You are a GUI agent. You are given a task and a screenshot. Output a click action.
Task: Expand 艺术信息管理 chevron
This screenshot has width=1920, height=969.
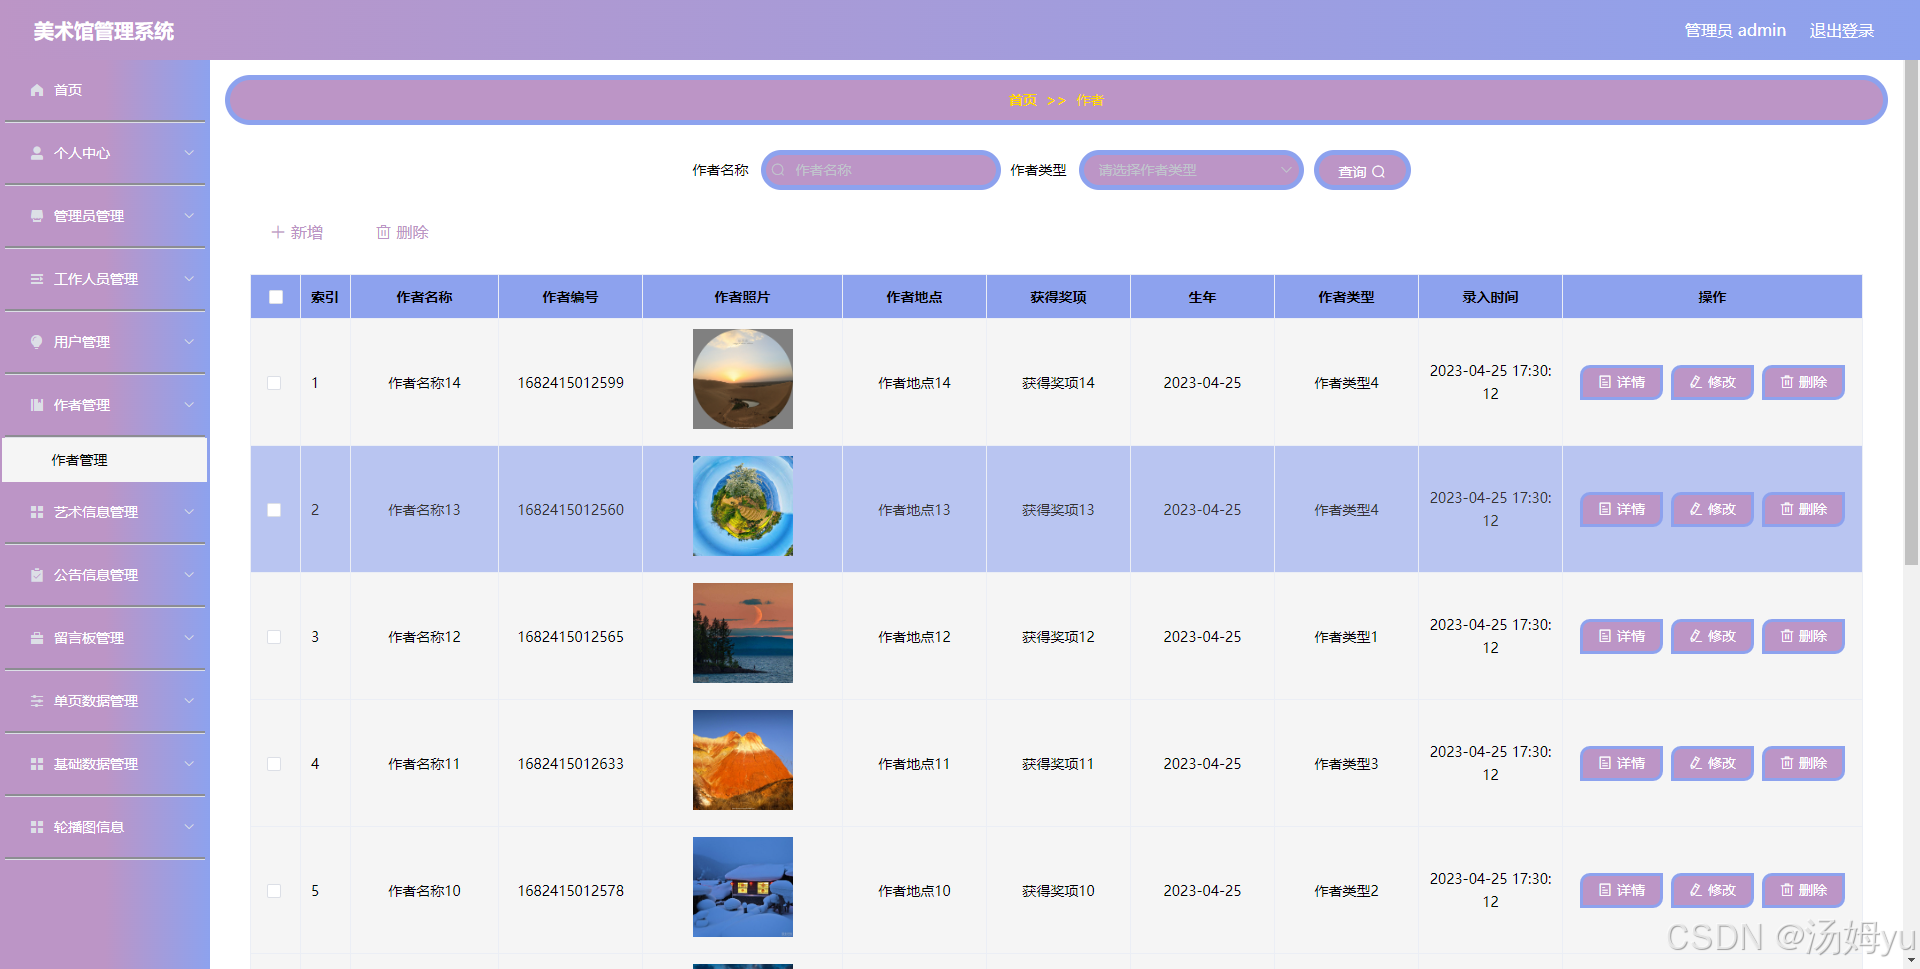pyautogui.click(x=189, y=512)
